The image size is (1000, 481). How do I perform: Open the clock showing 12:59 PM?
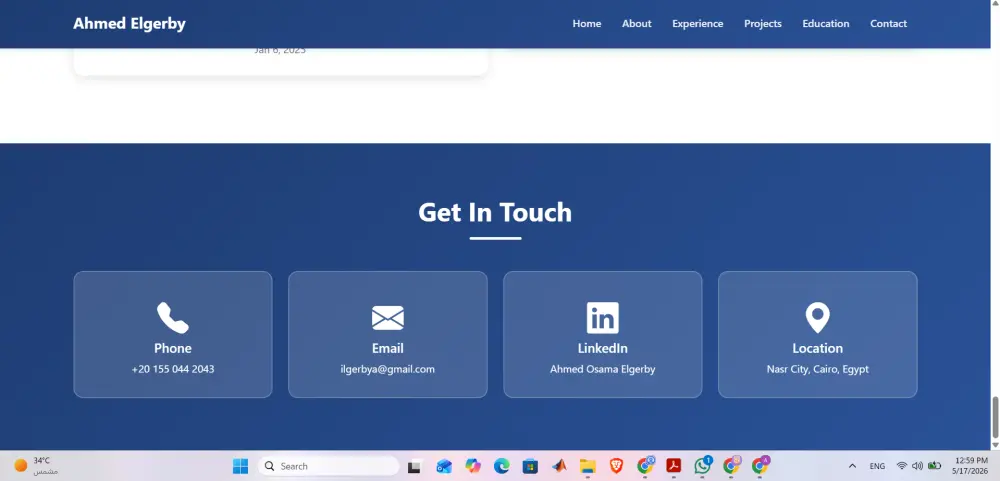coord(970,466)
